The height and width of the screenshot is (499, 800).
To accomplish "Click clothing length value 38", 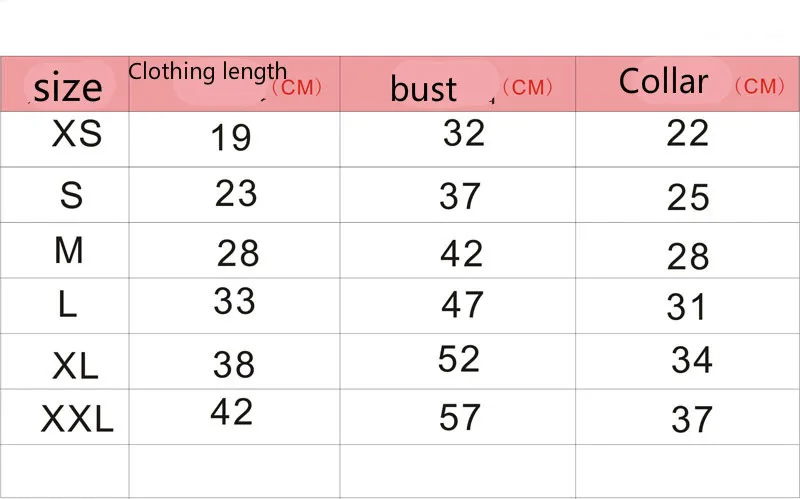I will tap(234, 365).
